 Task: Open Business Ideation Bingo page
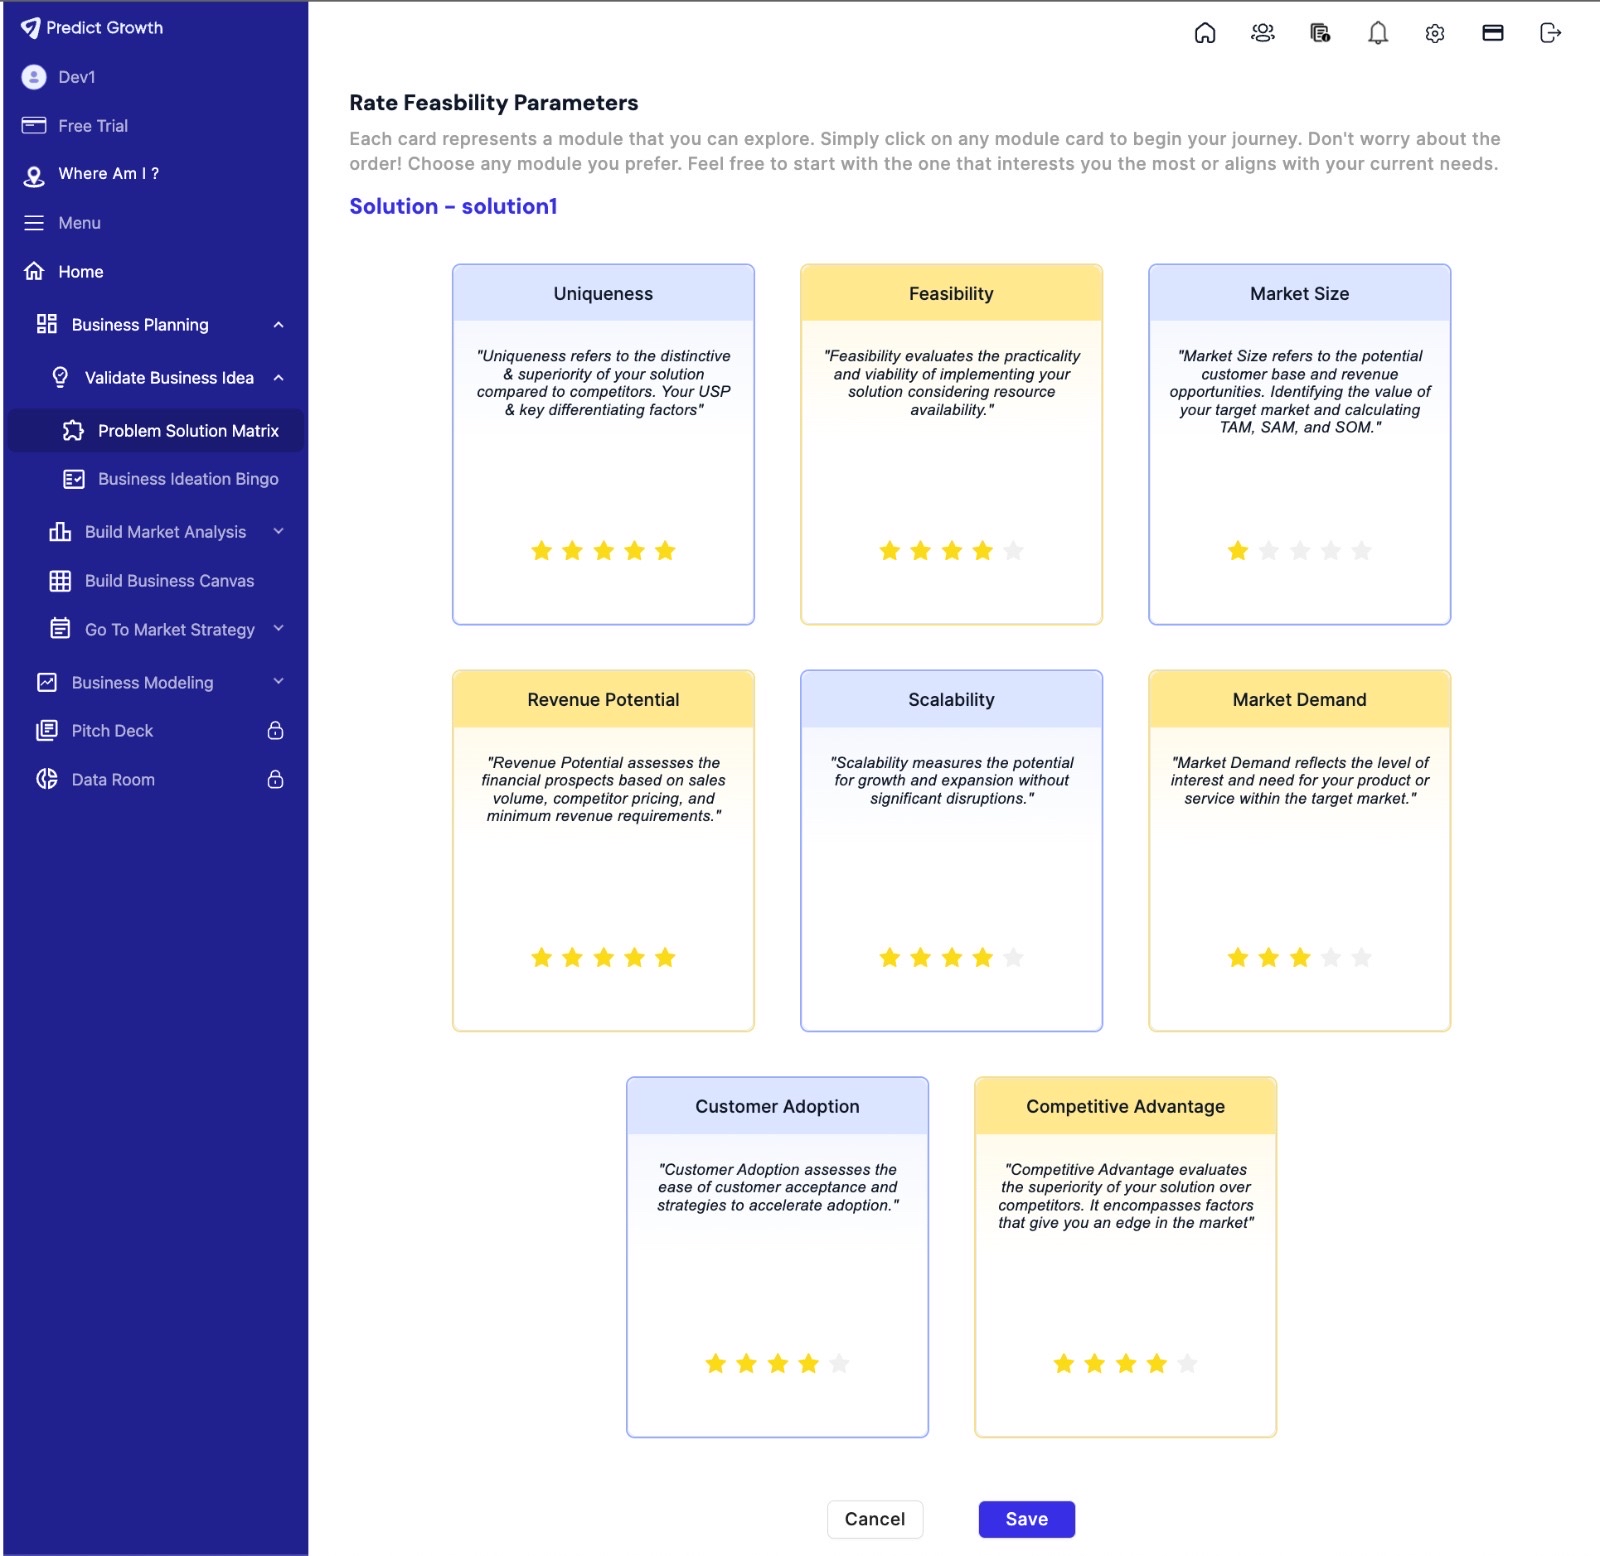tap(187, 479)
